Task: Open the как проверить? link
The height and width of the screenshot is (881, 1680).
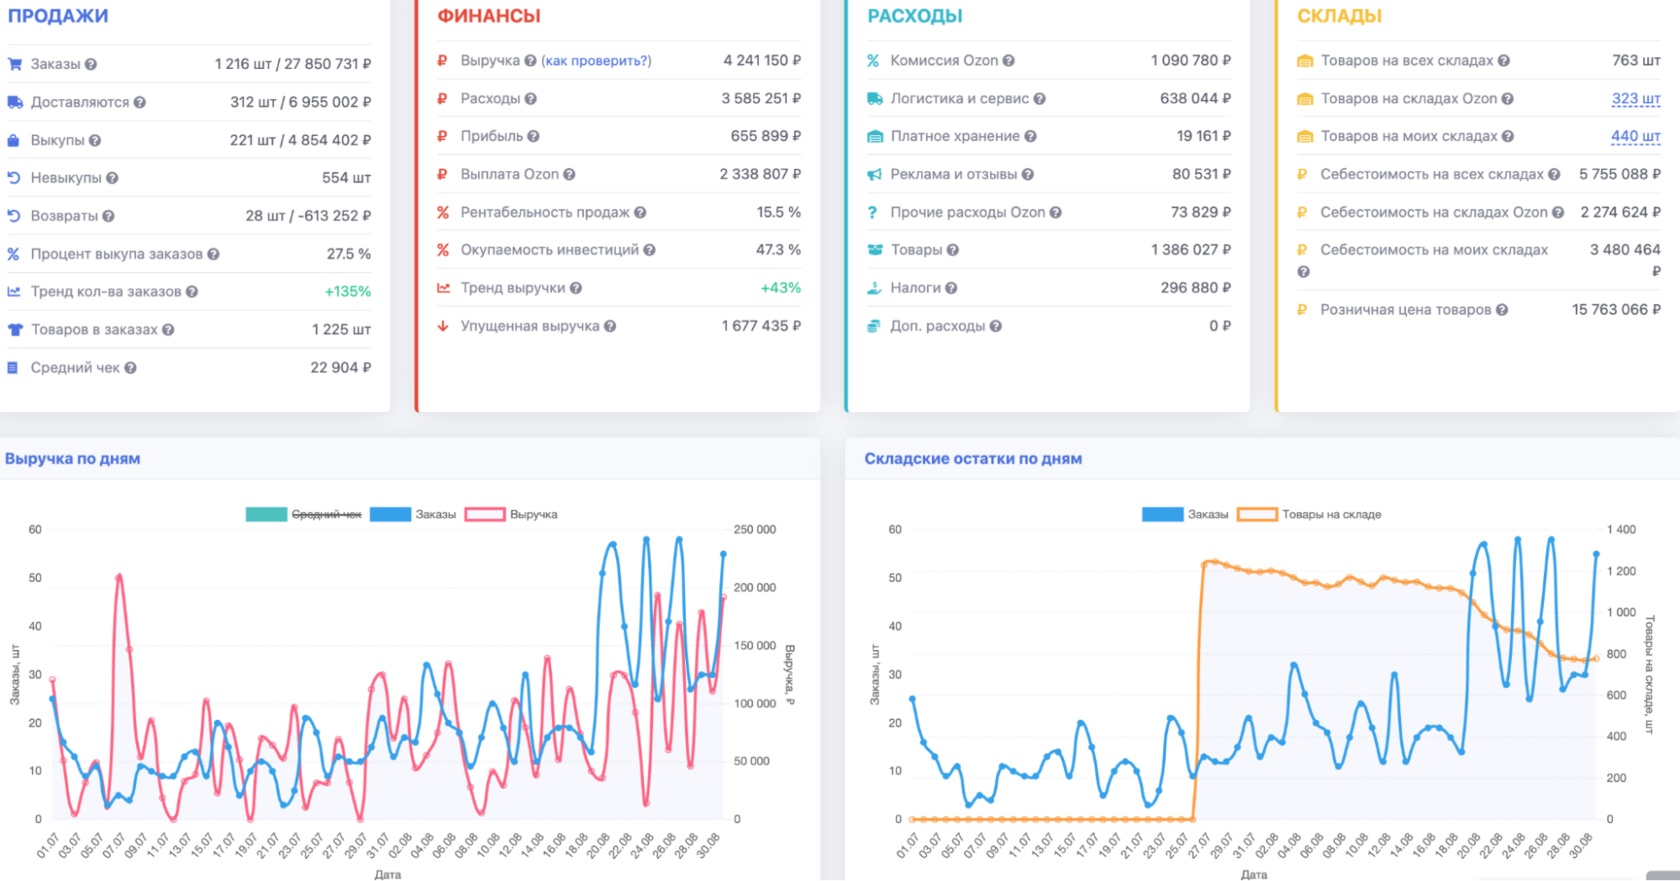Action: click(x=596, y=61)
